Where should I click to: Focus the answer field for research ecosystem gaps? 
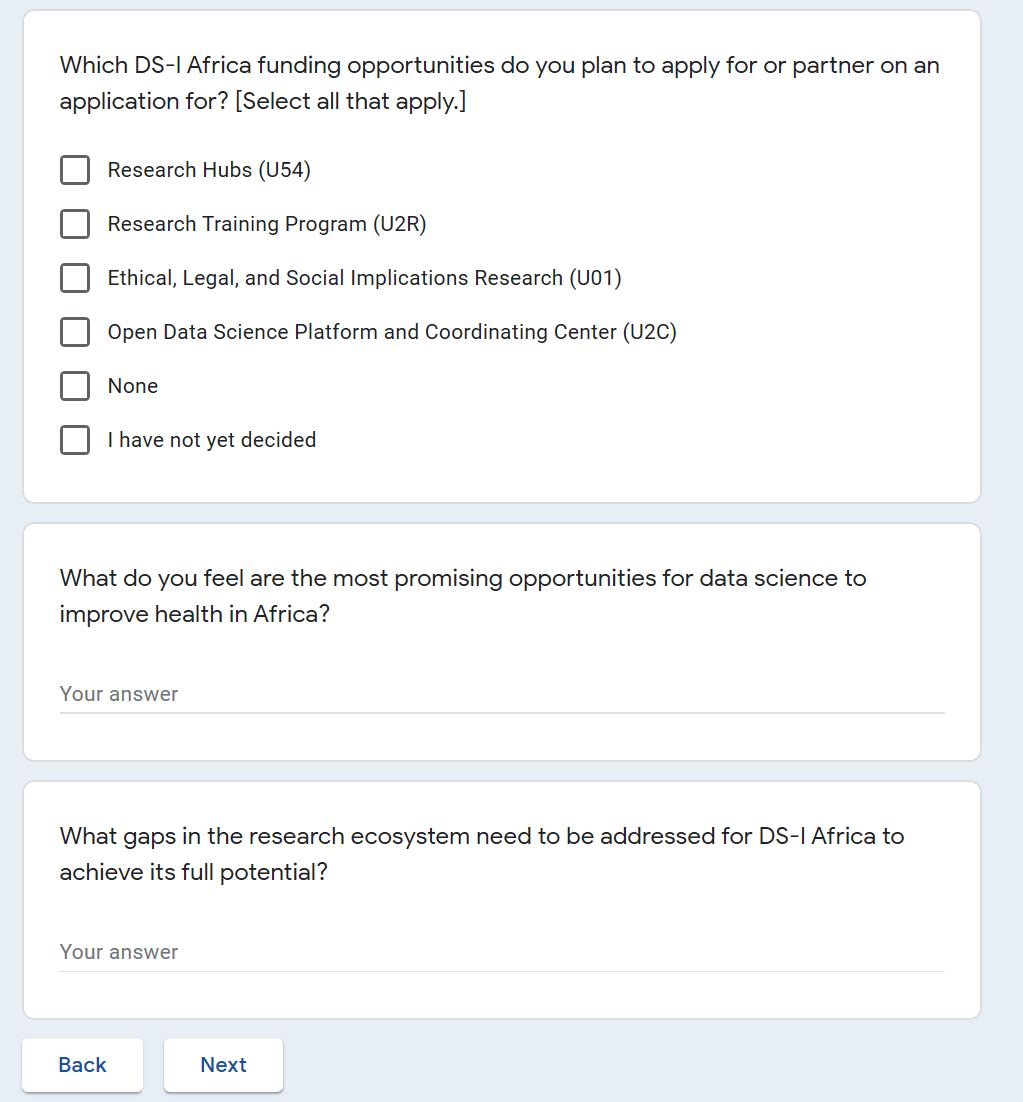(x=502, y=952)
